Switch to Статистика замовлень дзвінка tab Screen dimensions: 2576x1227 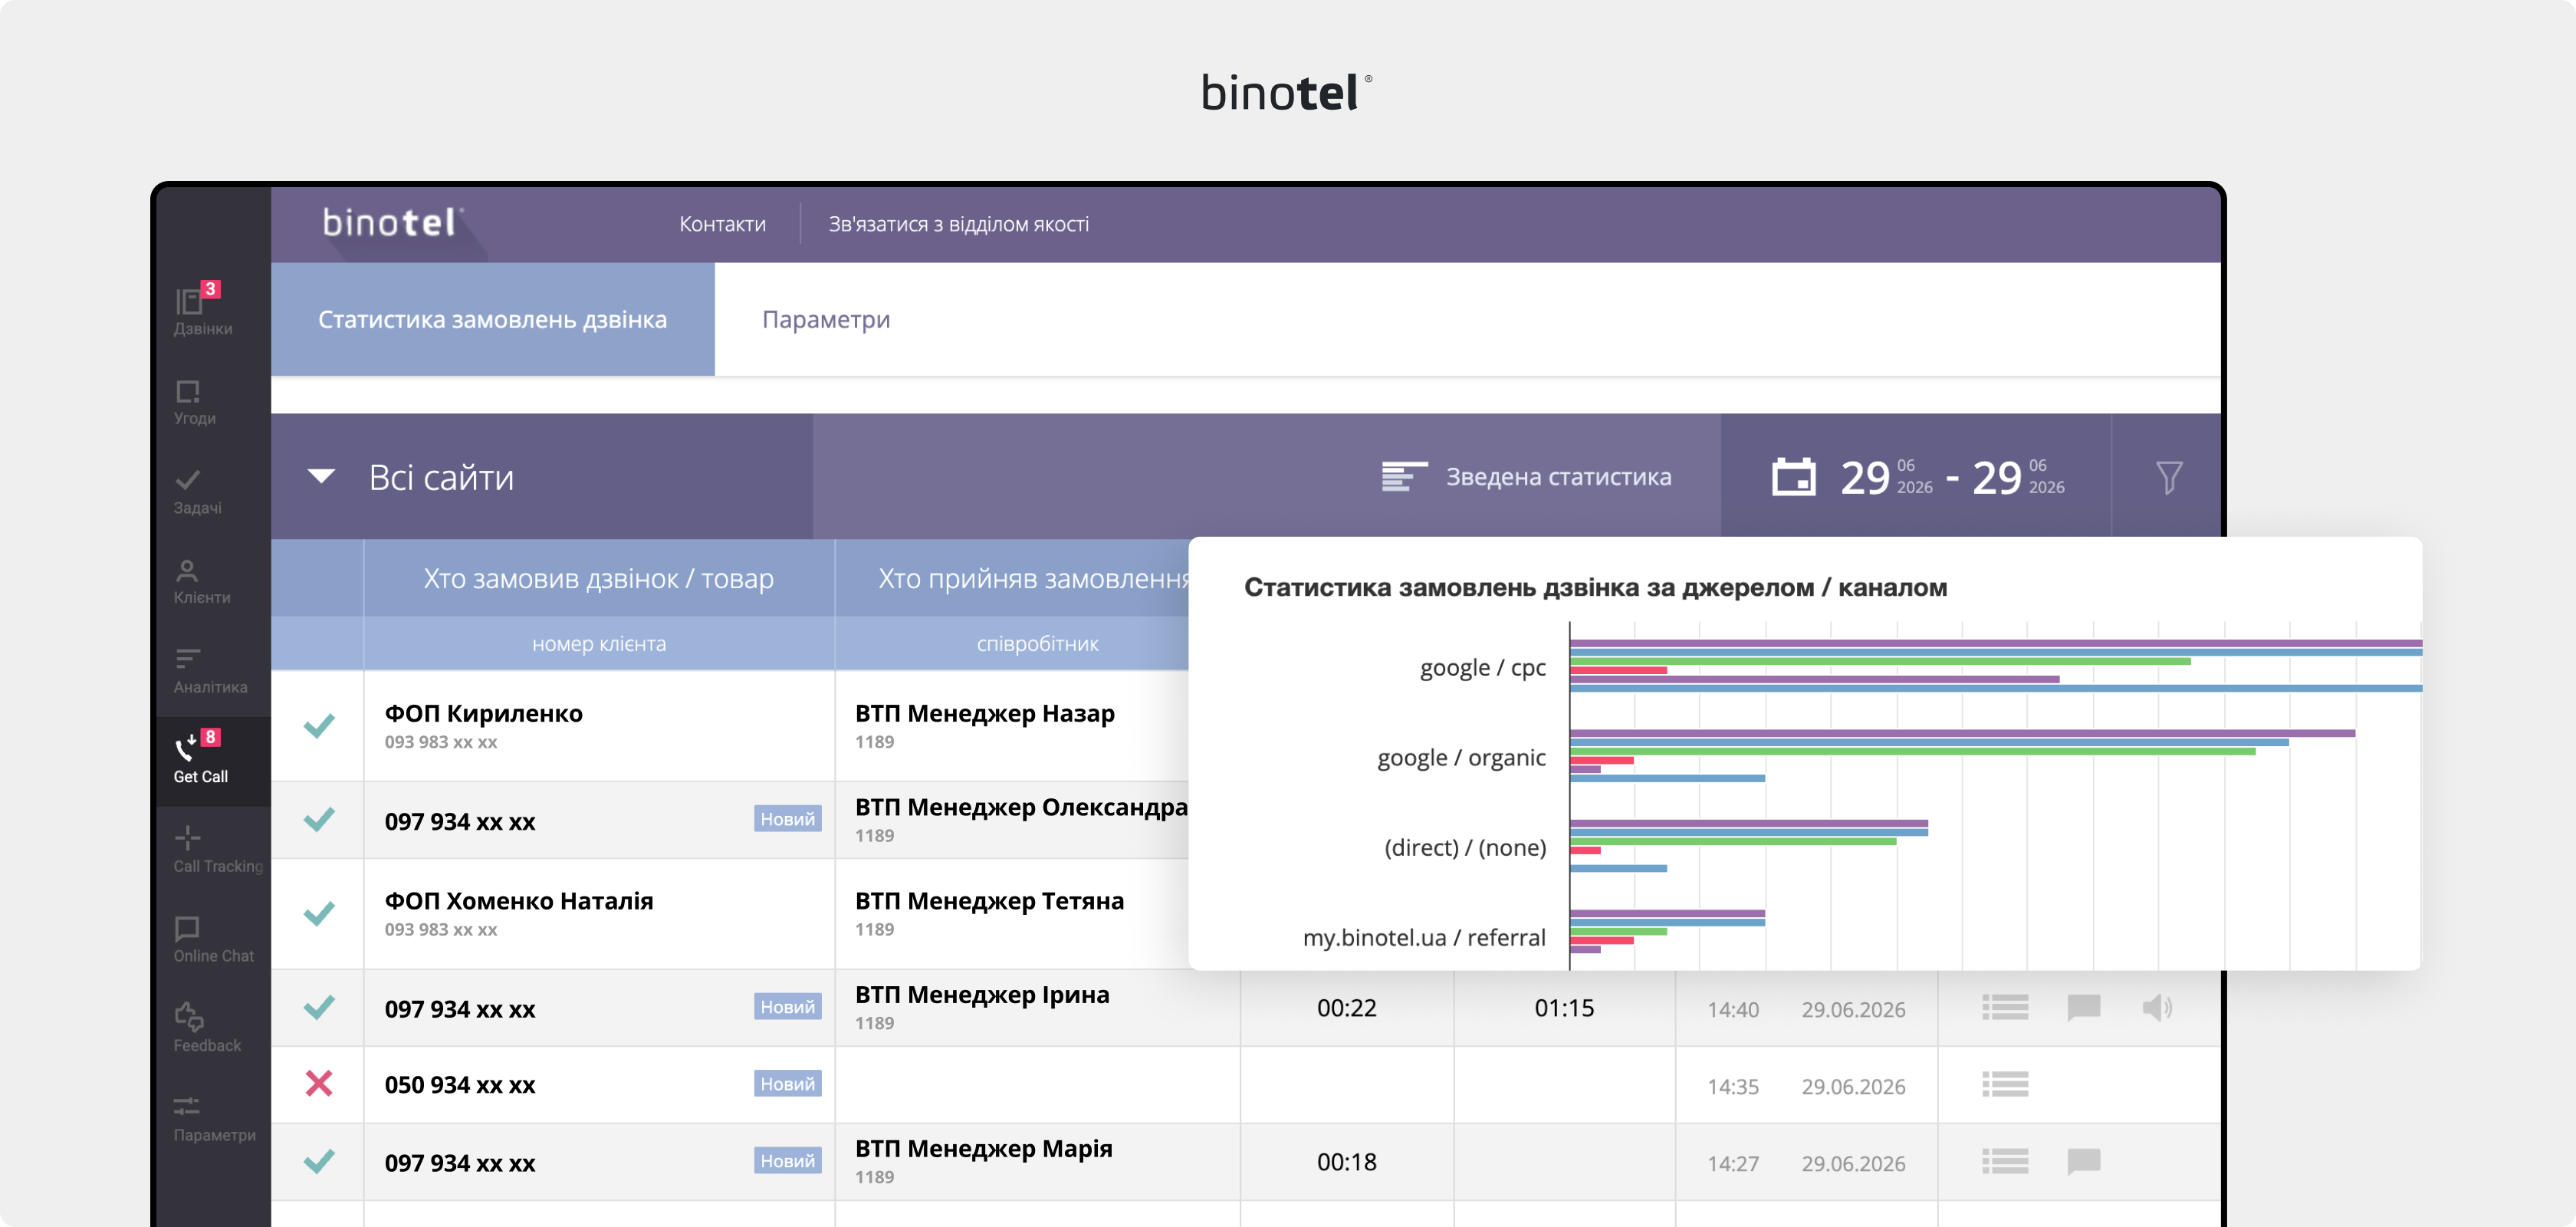point(492,319)
